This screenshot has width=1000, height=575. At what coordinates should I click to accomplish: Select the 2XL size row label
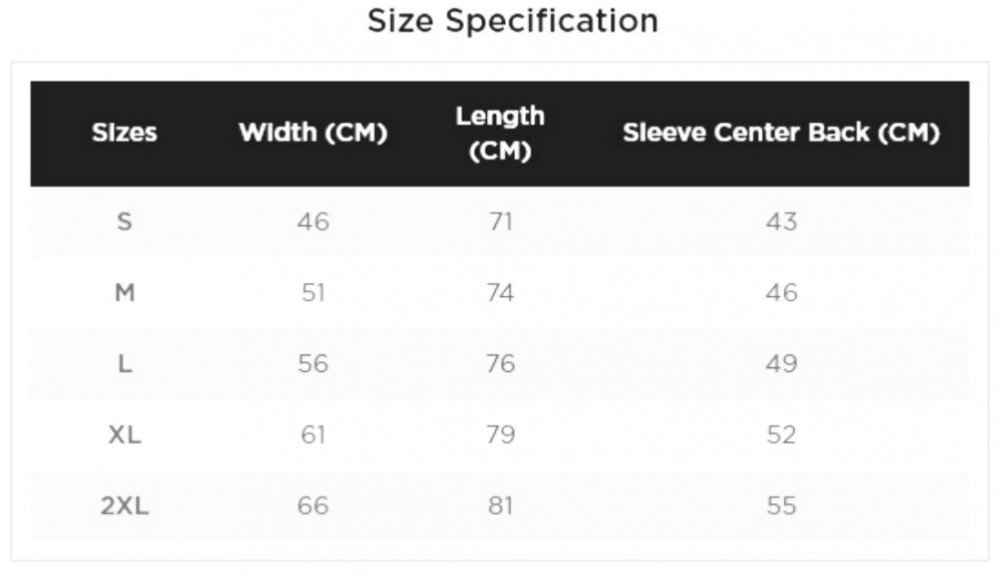(124, 506)
